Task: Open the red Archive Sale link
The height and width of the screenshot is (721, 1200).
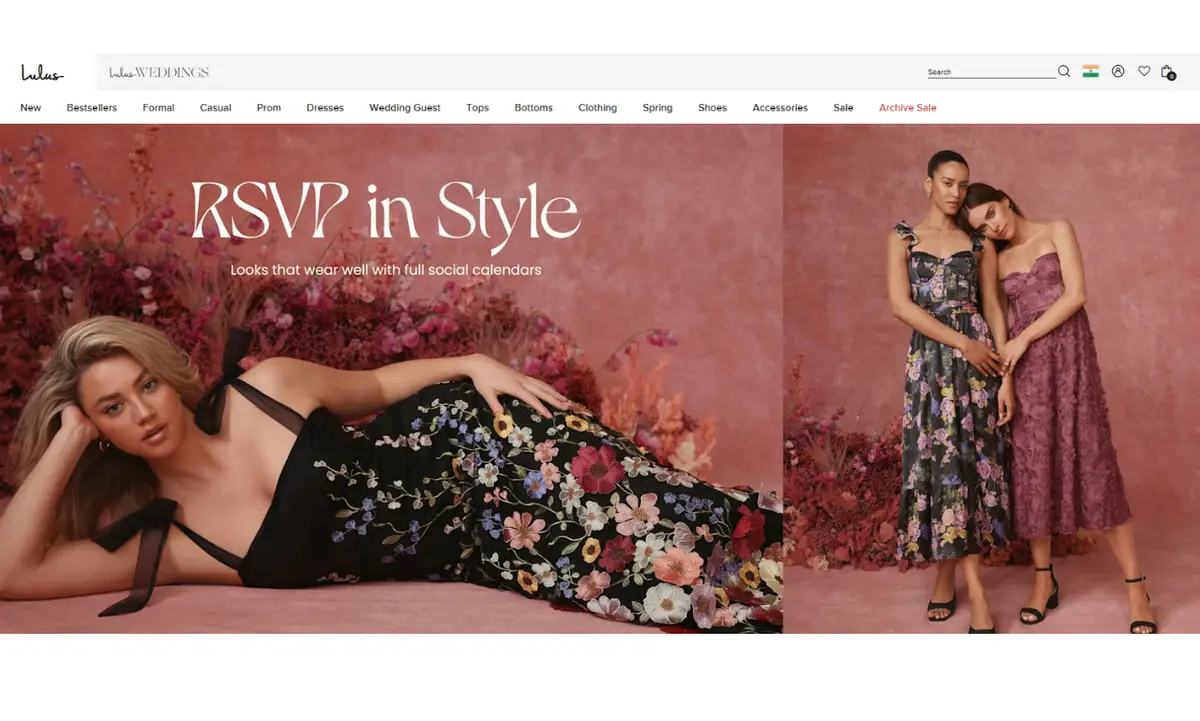Action: 907,108
